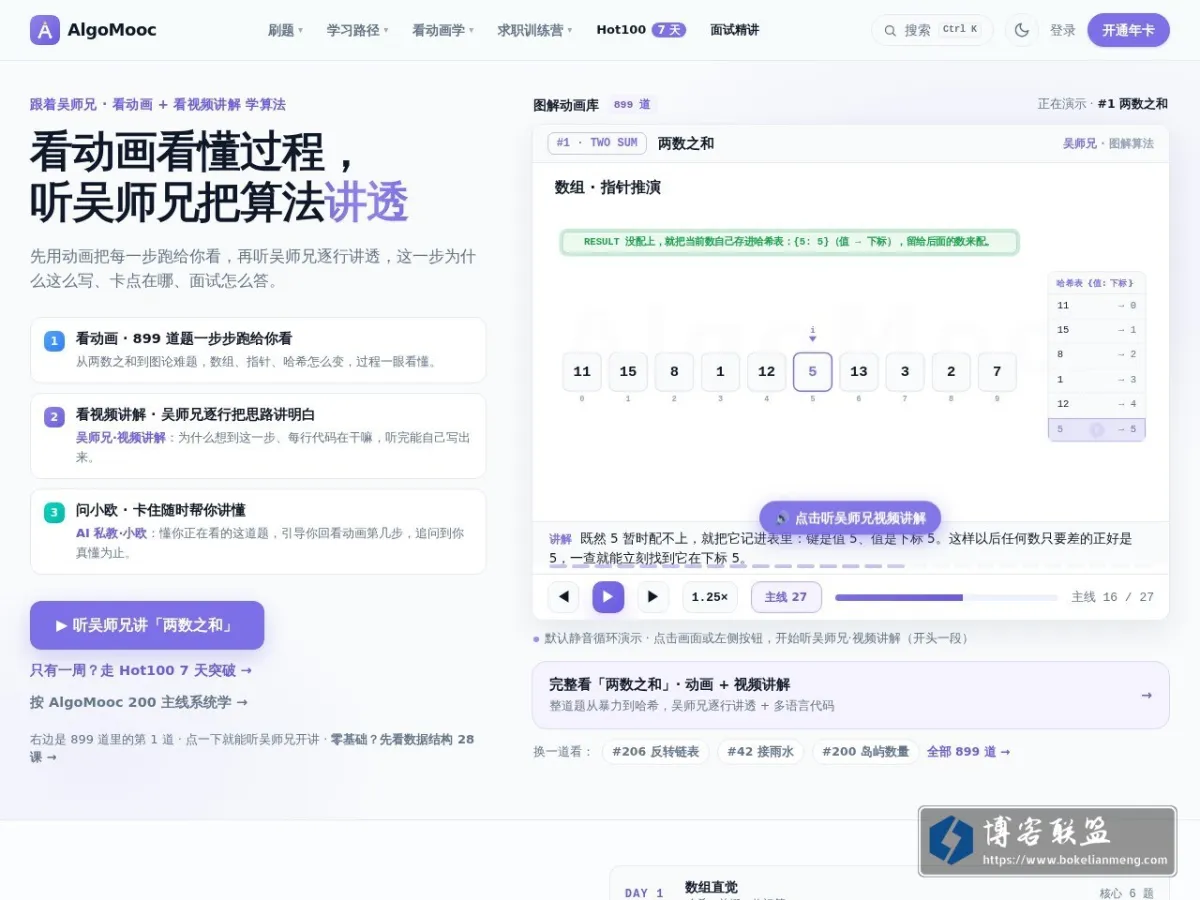Switch to #206 反转链表 problem
Viewport: 1200px width, 900px height.
656,752
